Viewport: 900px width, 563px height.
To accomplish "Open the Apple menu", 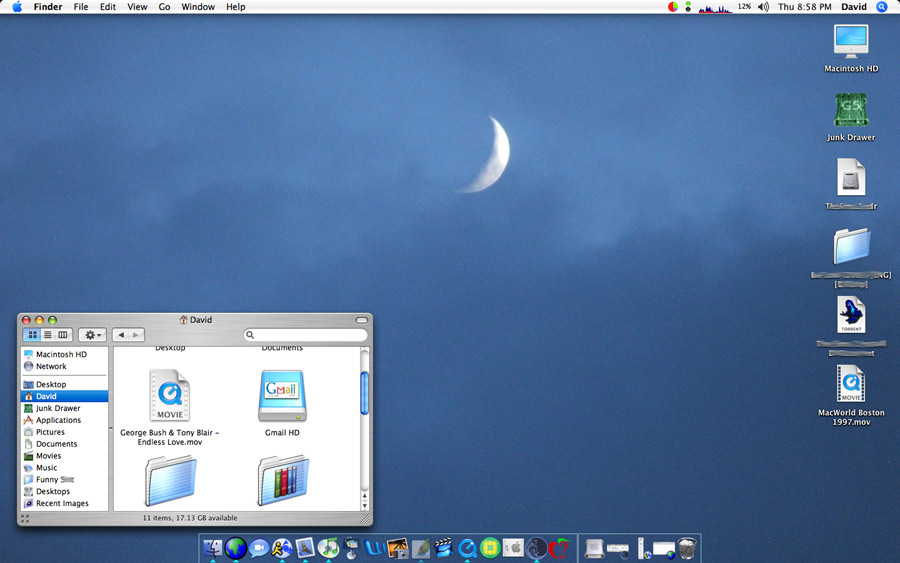I will (17, 7).
